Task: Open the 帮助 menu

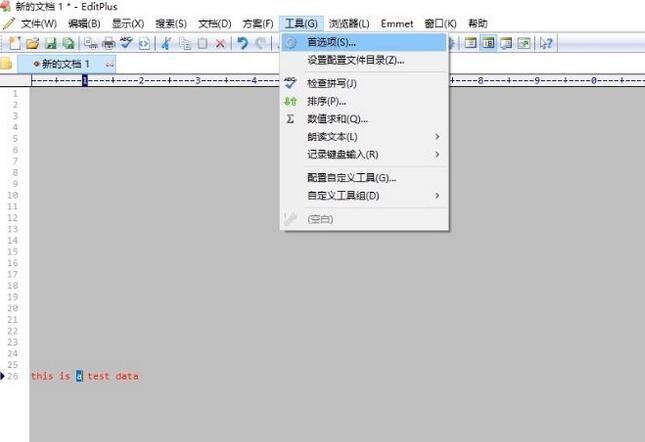Action: coord(478,23)
